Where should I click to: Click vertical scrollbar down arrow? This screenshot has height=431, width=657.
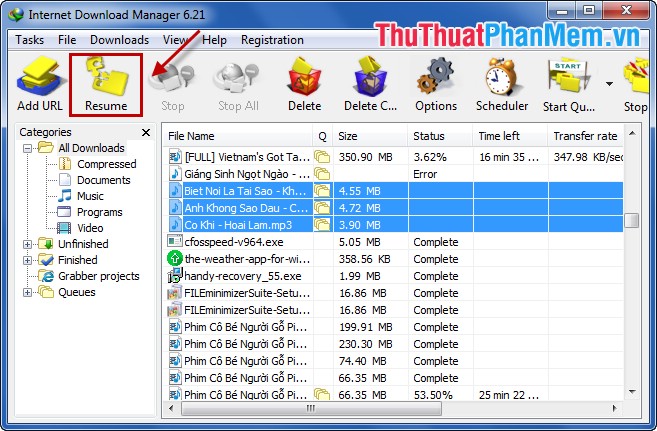pyautogui.click(x=632, y=392)
